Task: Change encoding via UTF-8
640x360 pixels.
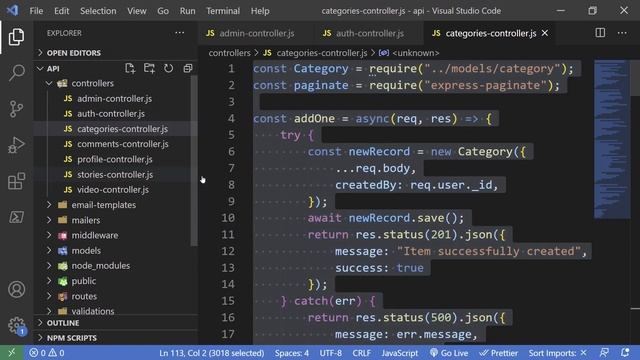Action: [331, 353]
